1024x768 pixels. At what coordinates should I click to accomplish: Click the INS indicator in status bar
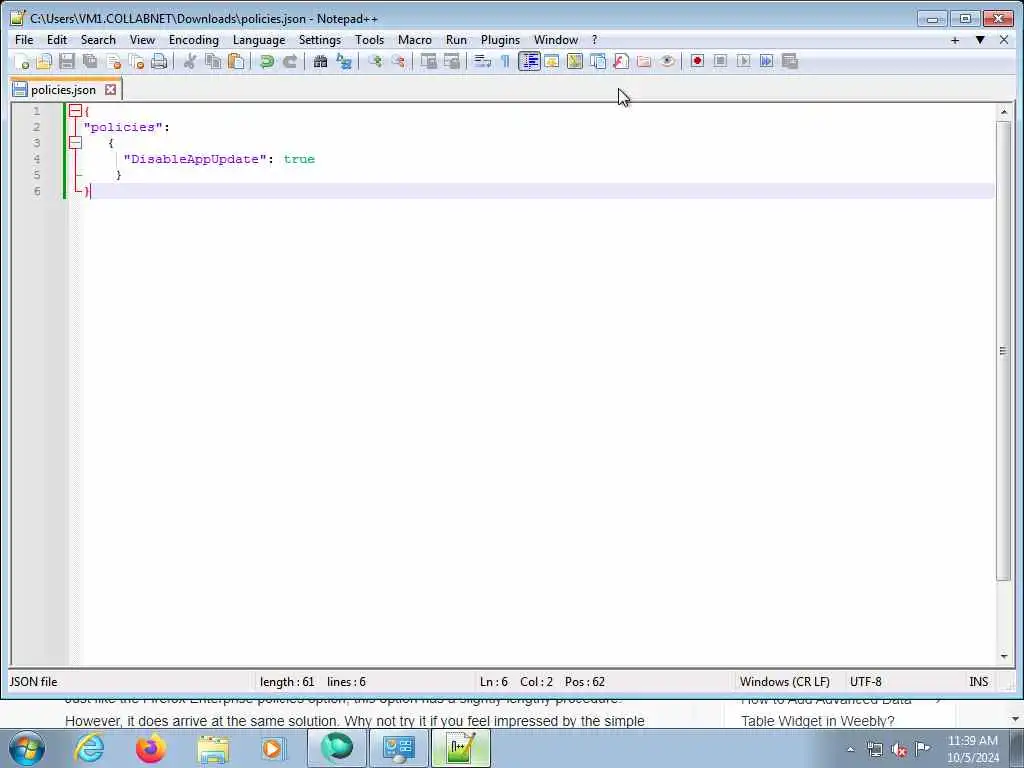978,682
